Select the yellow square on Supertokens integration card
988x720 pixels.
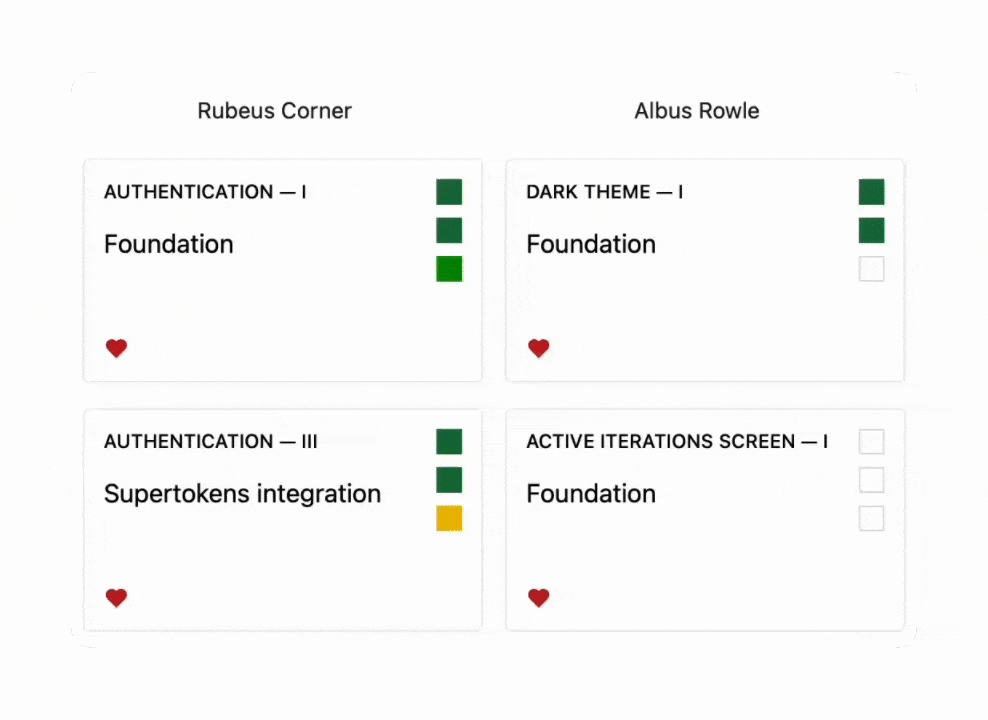(449, 519)
